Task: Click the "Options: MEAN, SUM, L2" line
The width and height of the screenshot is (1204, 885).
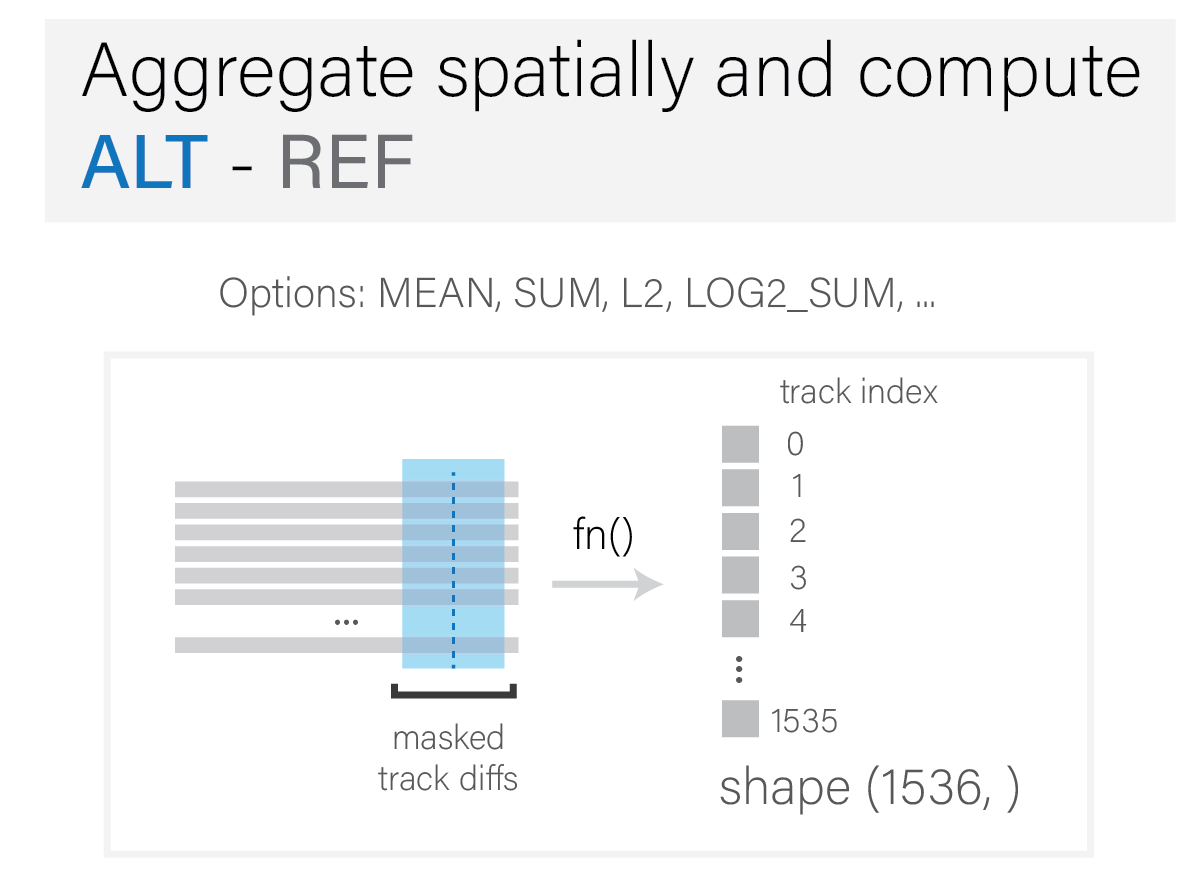Action: point(577,294)
